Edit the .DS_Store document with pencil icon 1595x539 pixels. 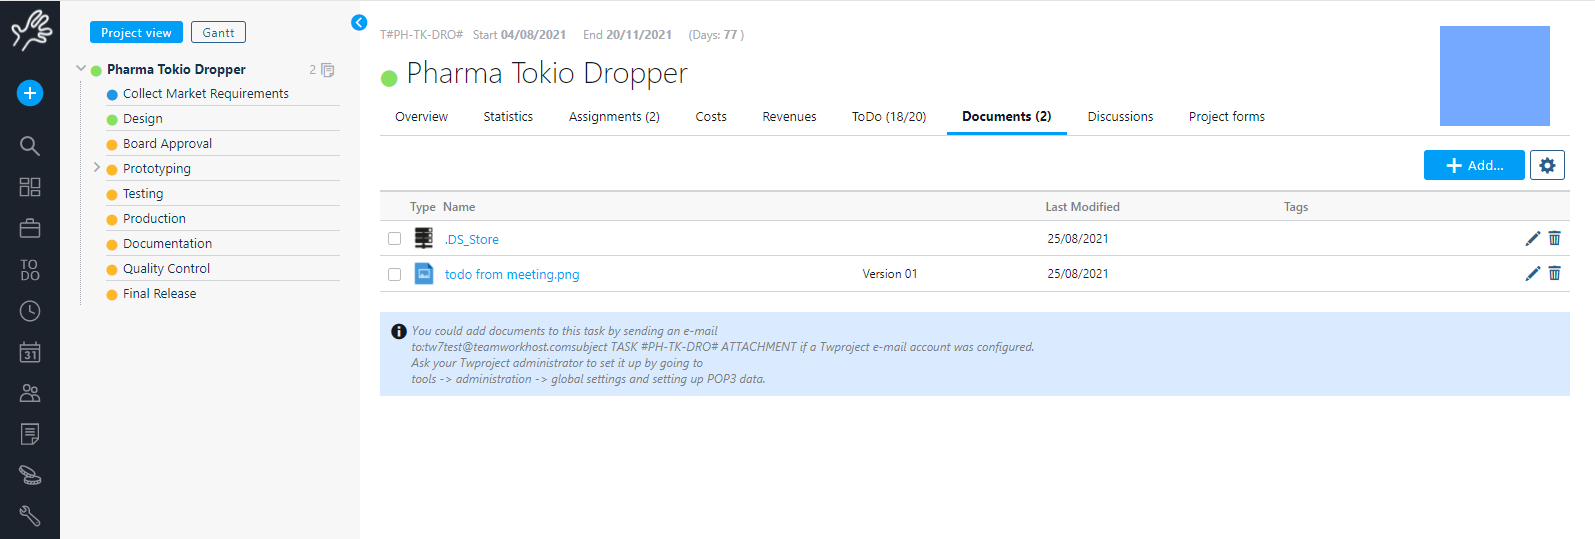1532,238
